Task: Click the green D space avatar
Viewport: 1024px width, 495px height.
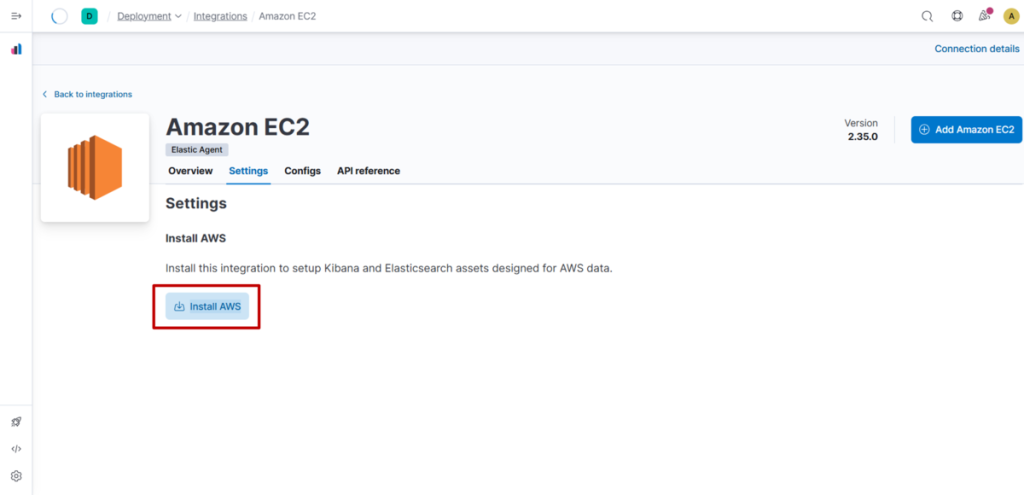Action: point(89,16)
